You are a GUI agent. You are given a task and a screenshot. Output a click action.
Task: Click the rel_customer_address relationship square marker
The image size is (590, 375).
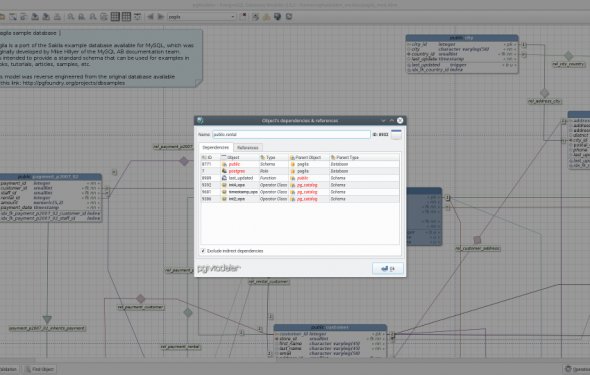(x=477, y=240)
